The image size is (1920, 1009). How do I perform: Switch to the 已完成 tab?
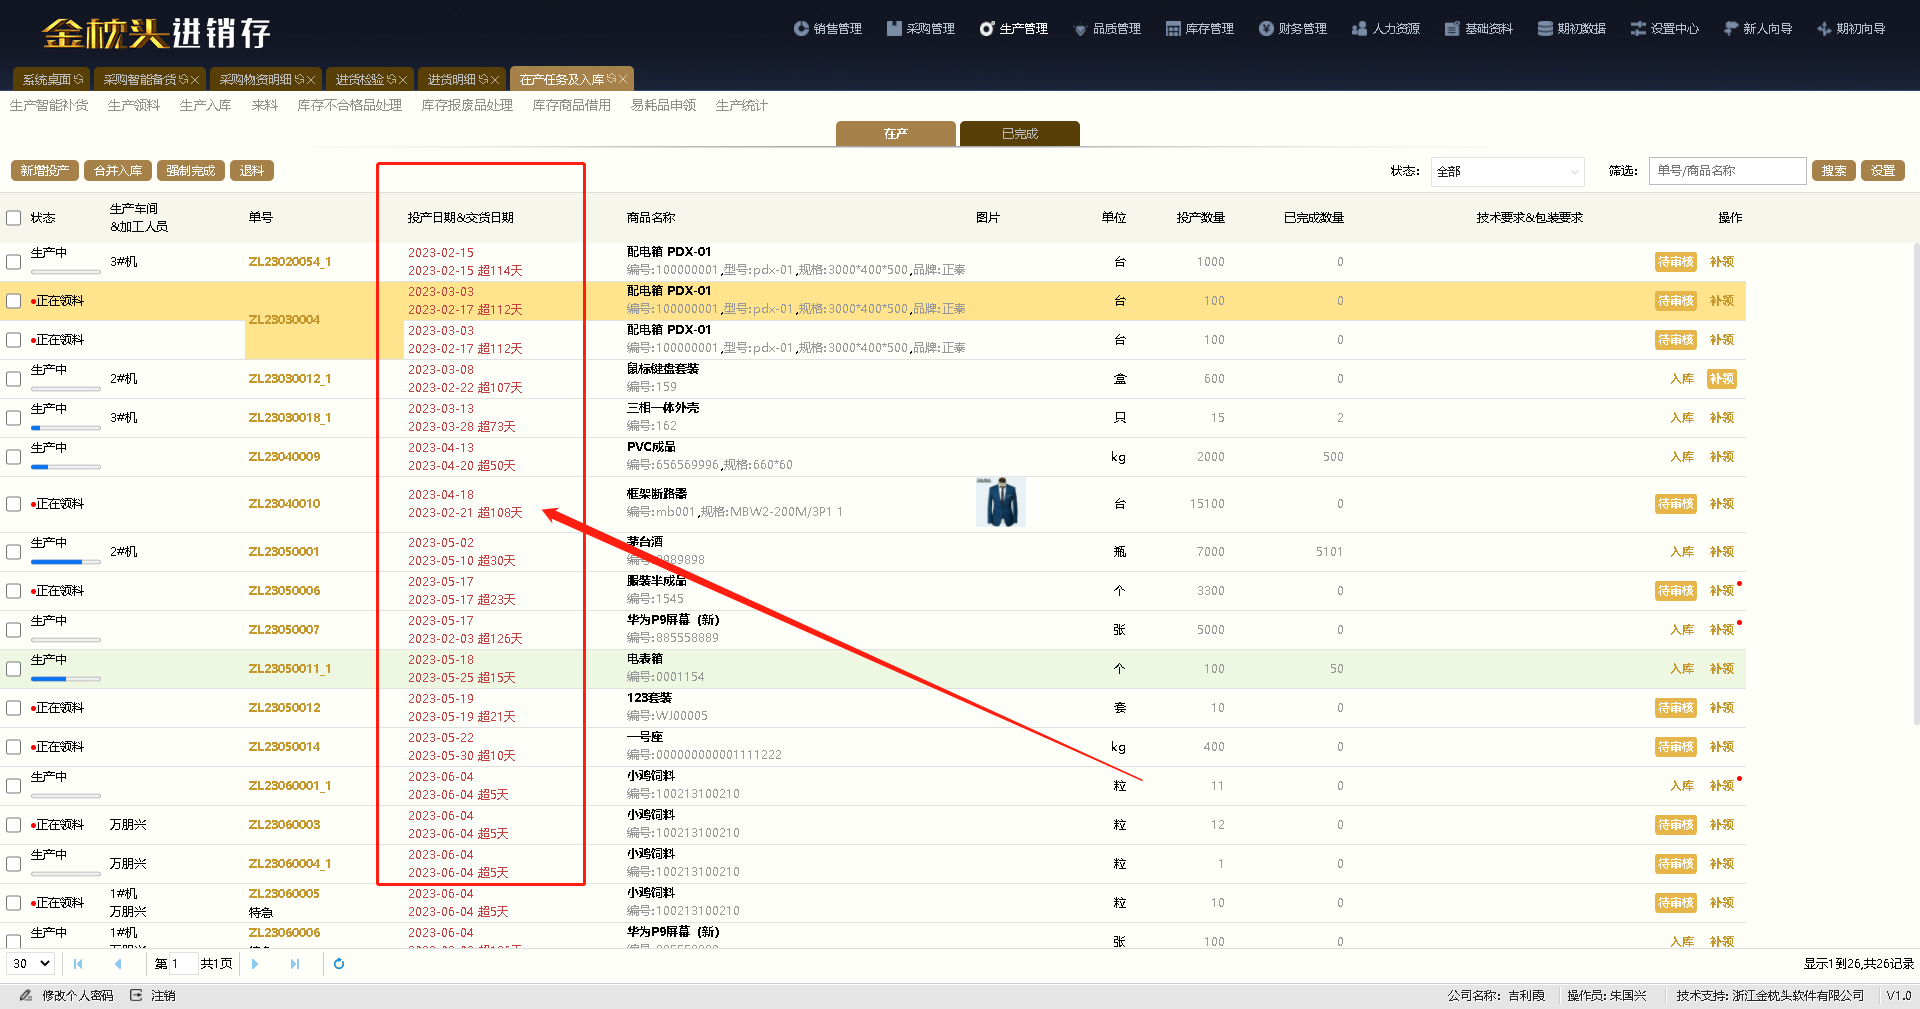coord(1019,134)
